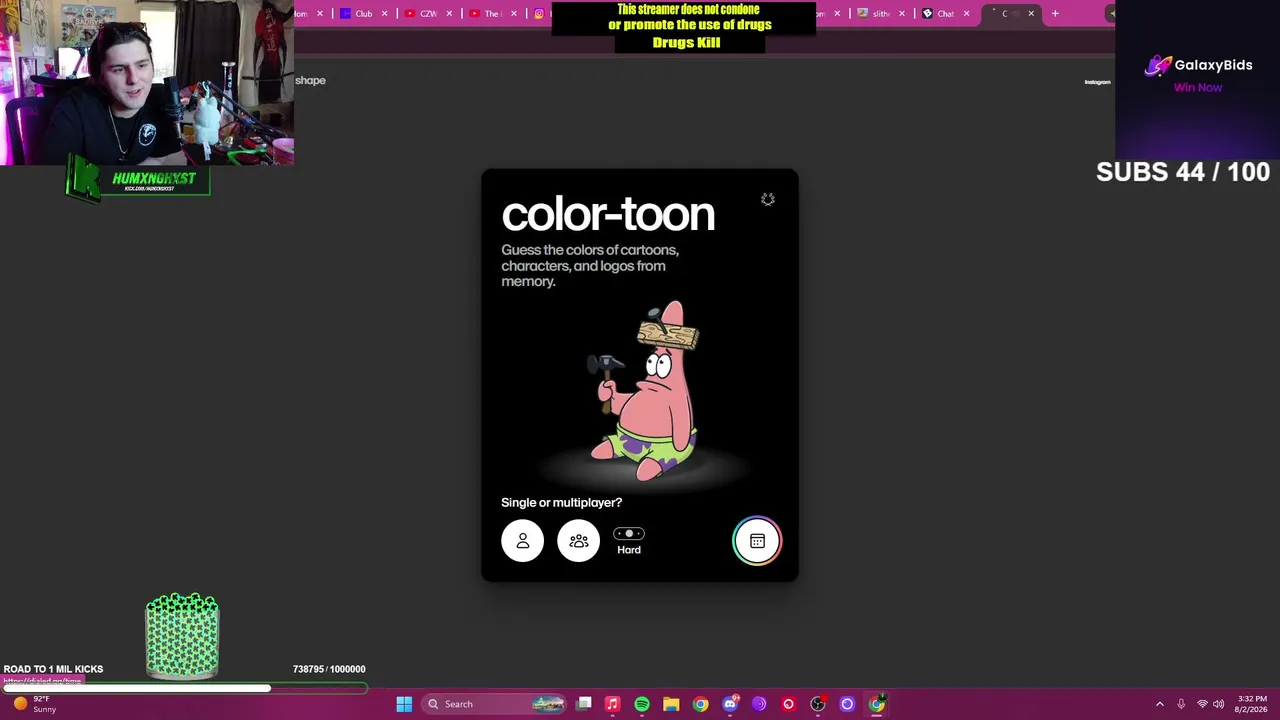
Task: Click the taskbar Search box
Action: [495, 704]
